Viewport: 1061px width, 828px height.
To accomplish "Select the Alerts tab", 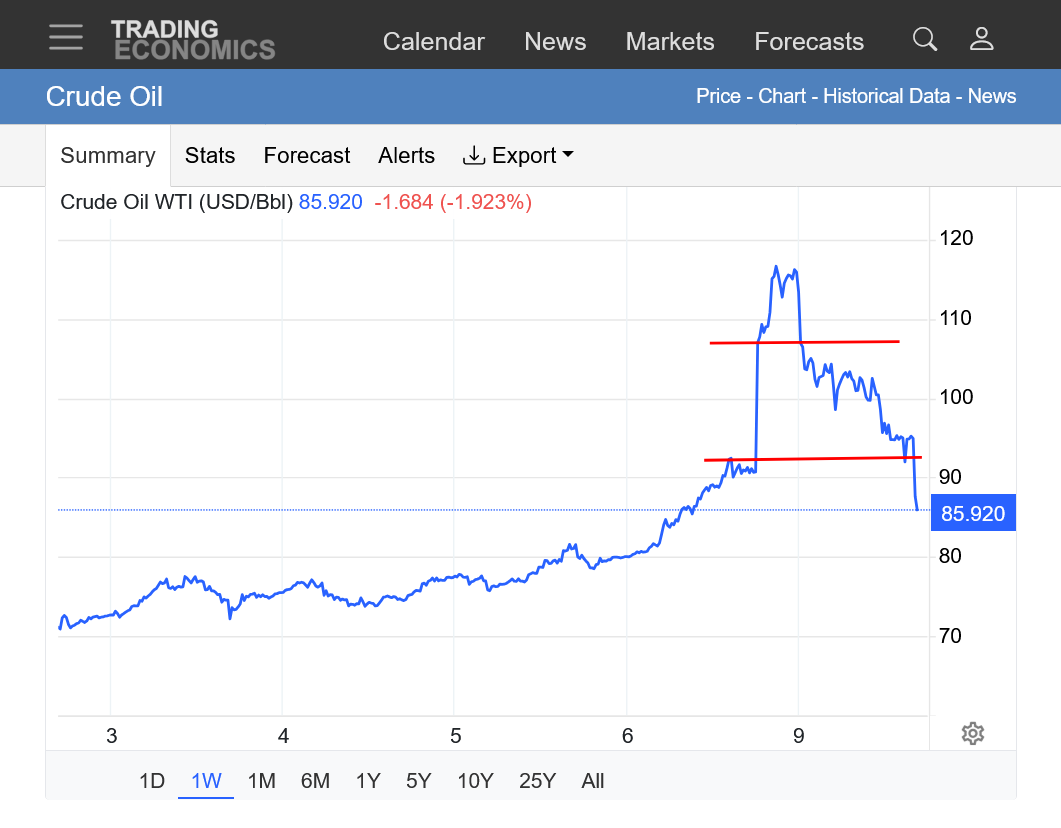I will (406, 156).
